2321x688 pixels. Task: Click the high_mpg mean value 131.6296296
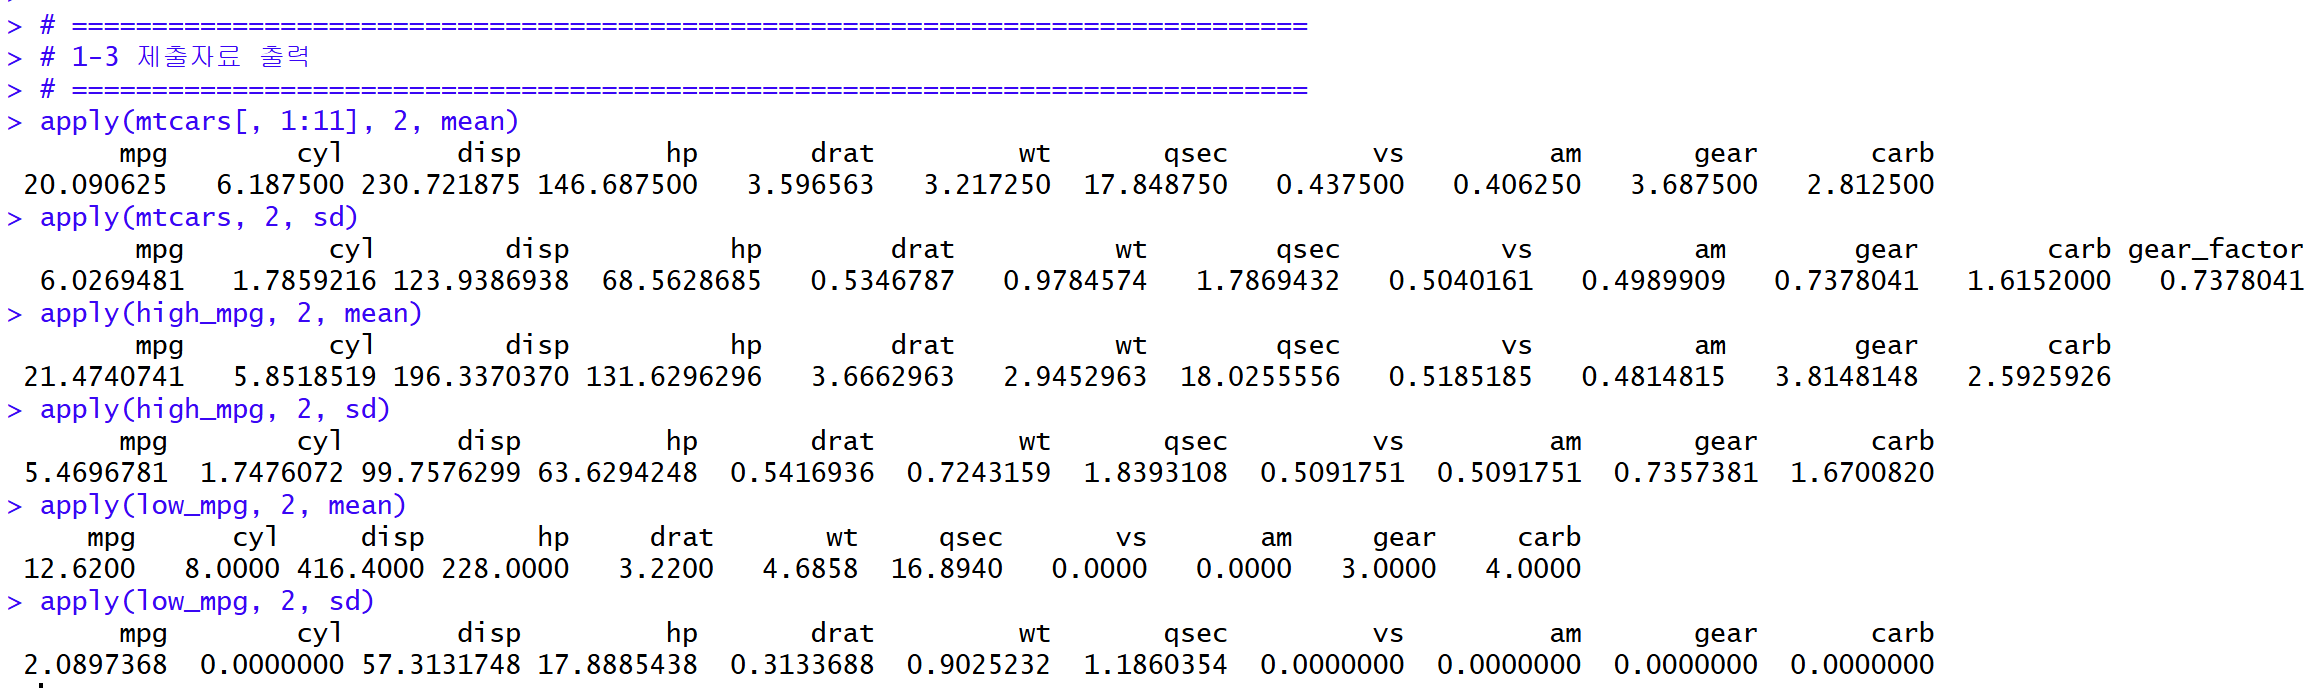[x=674, y=377]
